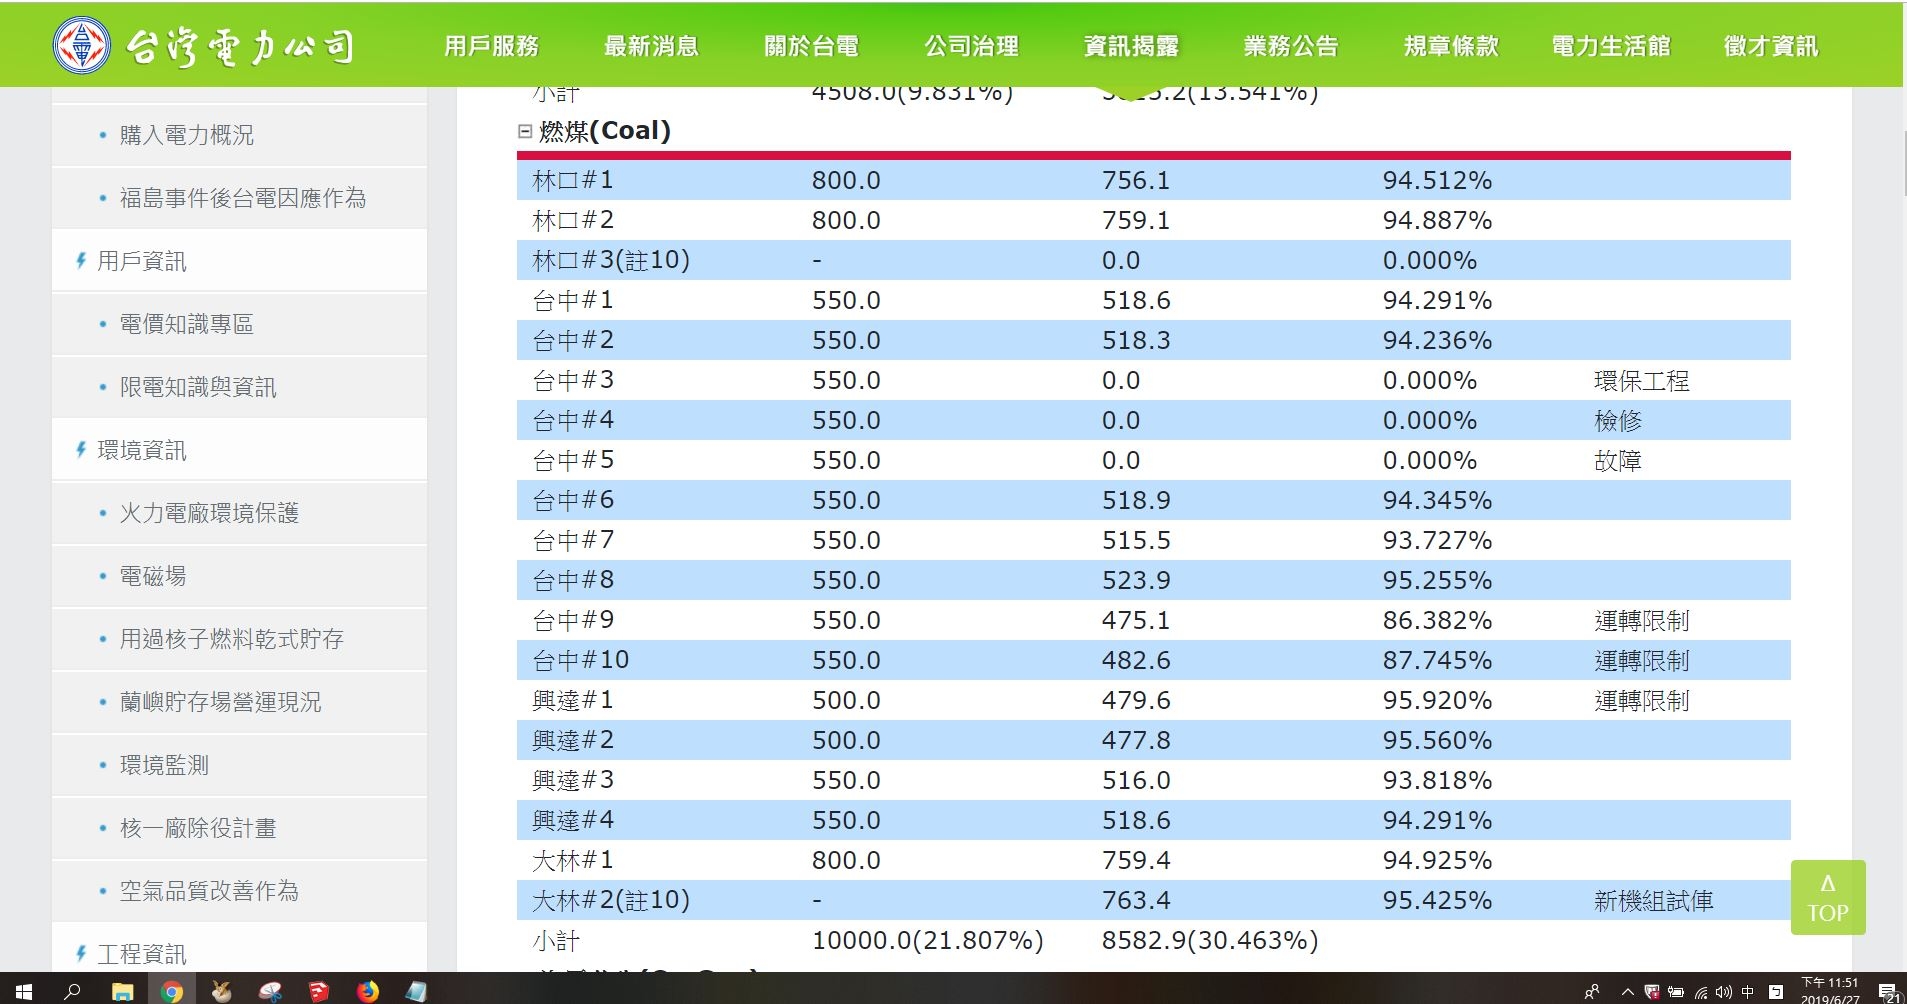Open the 電價知識專區 sidebar link
This screenshot has width=1907, height=1004.
pos(186,324)
